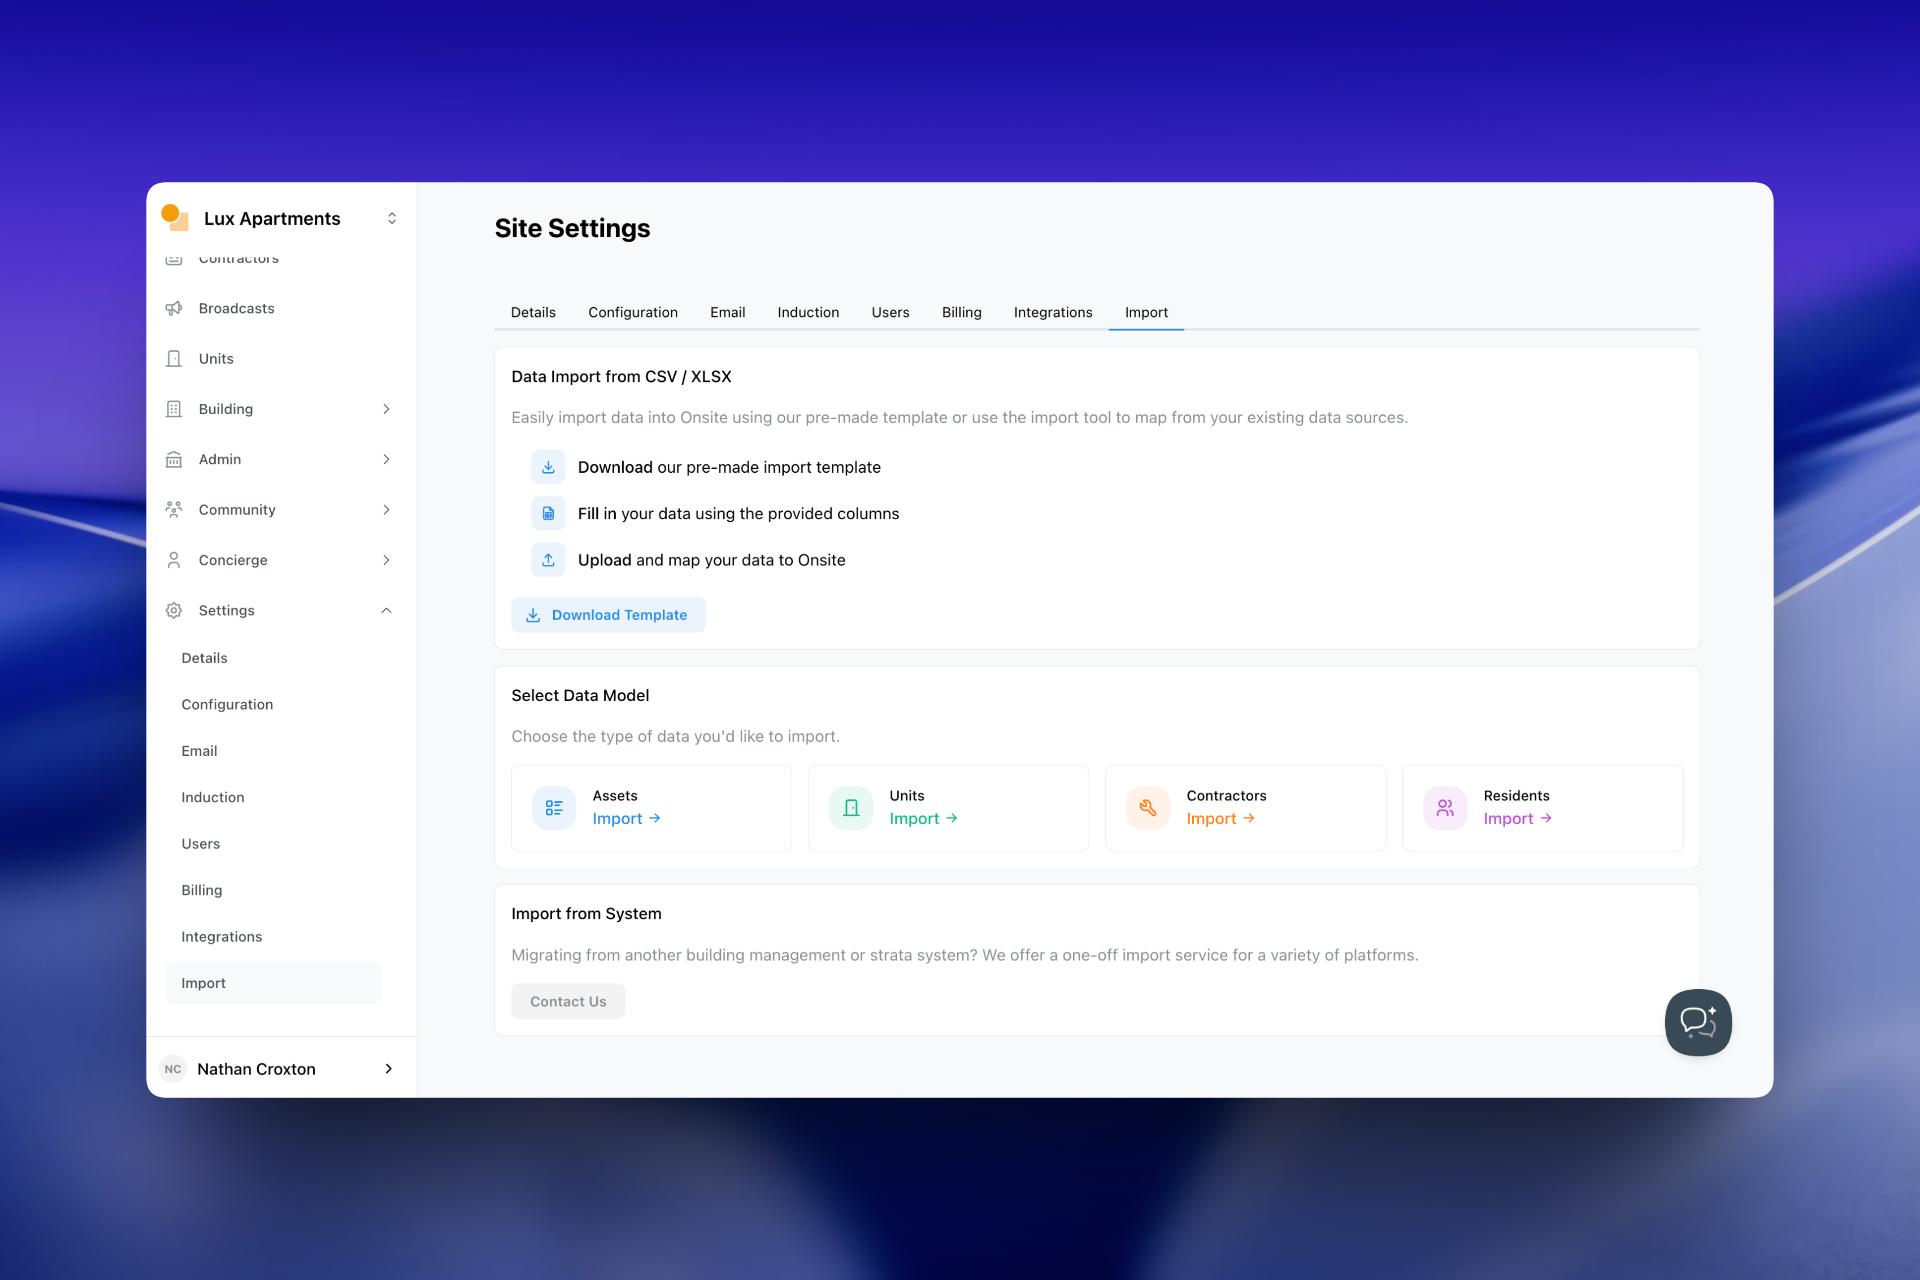Click the Contact Us button
The image size is (1920, 1280).
[x=568, y=1001]
